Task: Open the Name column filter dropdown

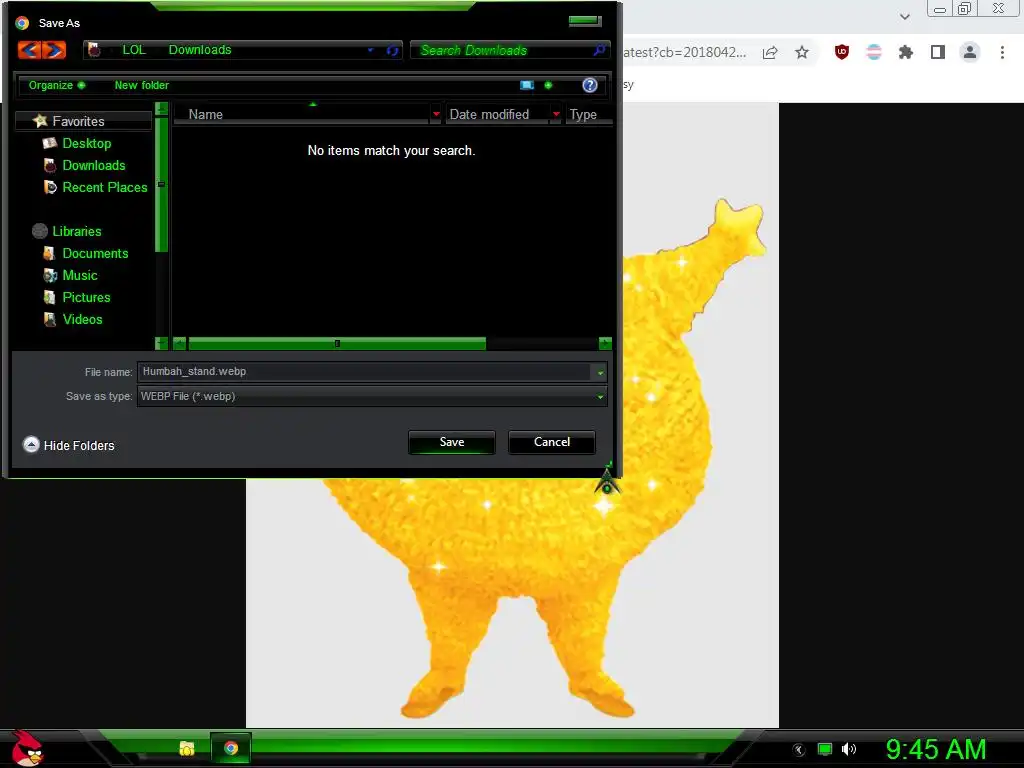Action: click(436, 114)
